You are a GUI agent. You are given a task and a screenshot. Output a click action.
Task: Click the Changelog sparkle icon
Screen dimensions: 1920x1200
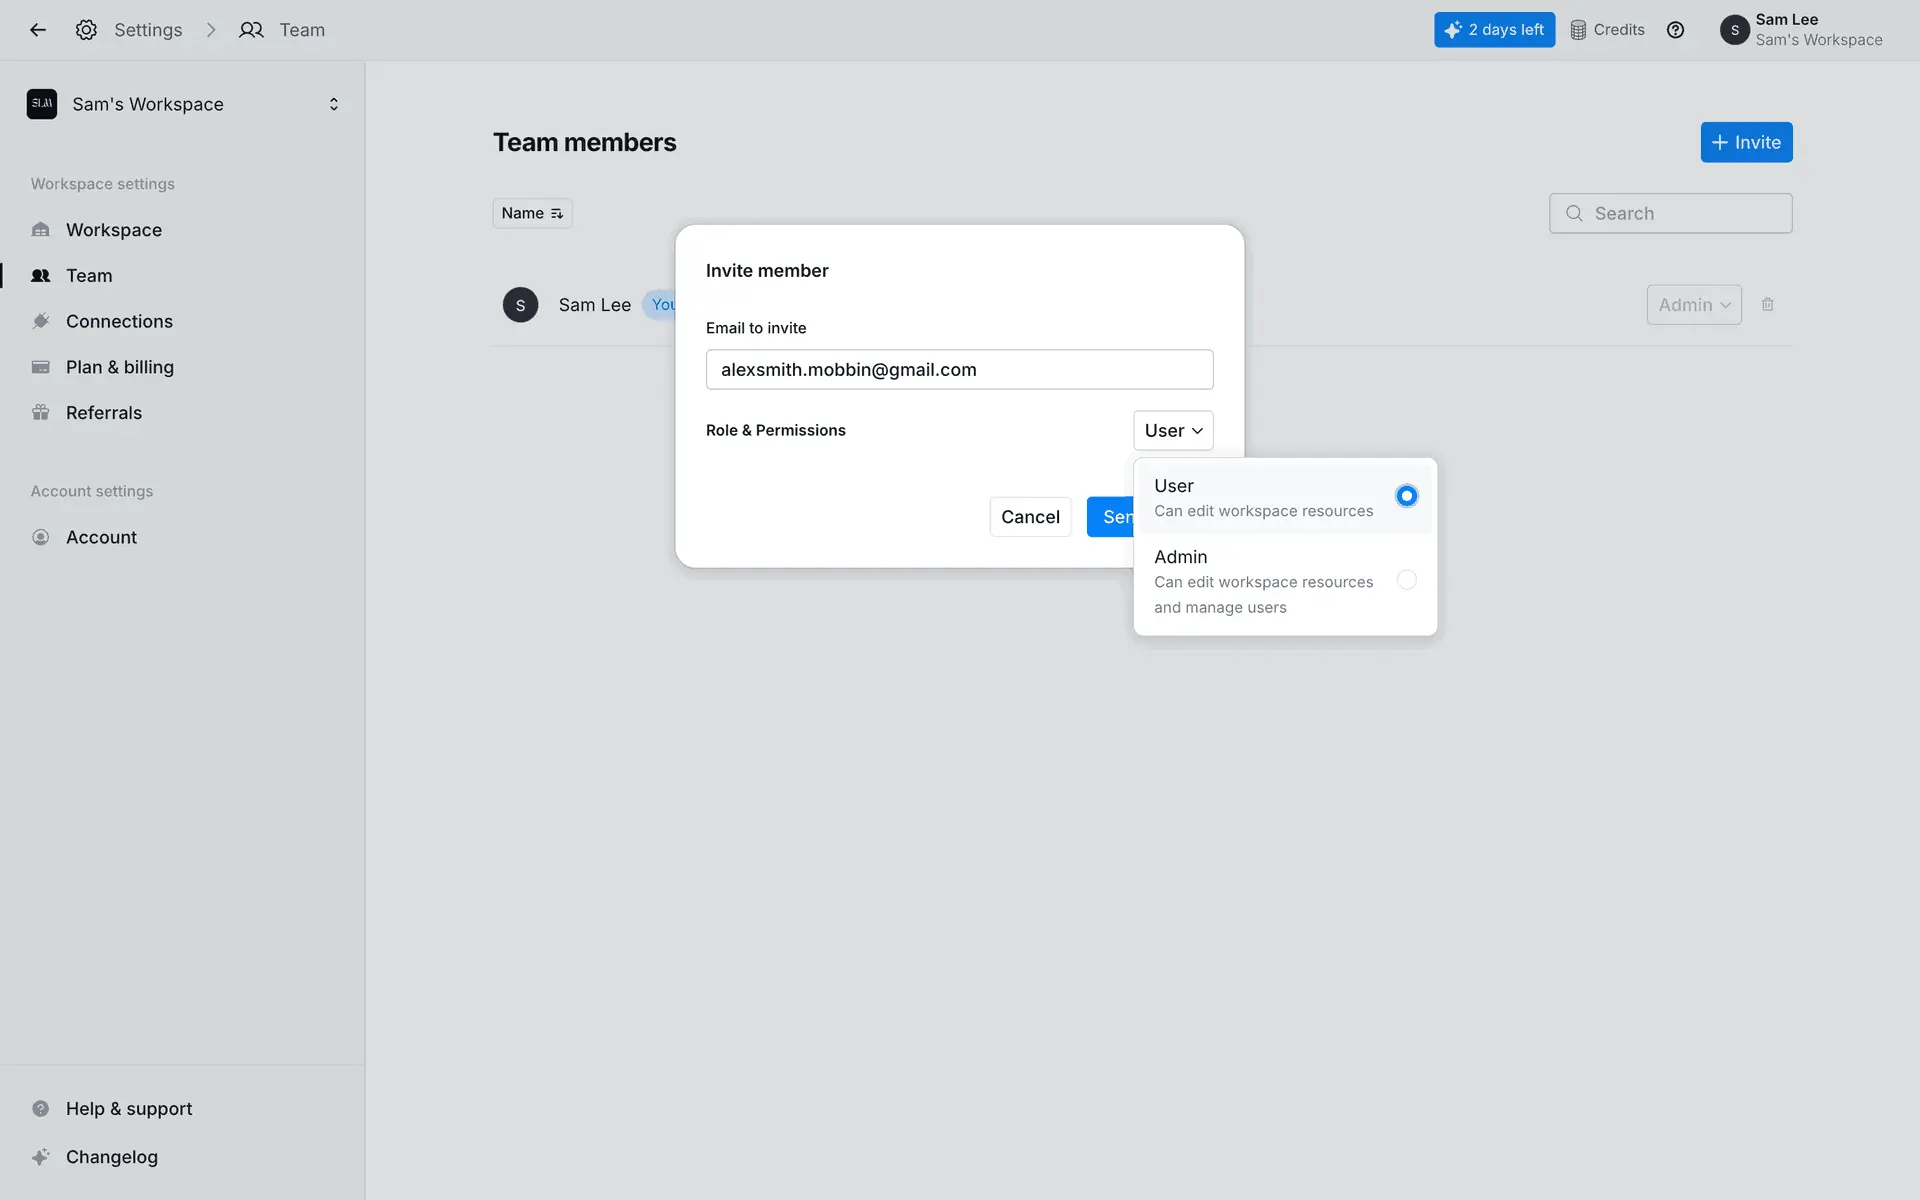pyautogui.click(x=41, y=1157)
